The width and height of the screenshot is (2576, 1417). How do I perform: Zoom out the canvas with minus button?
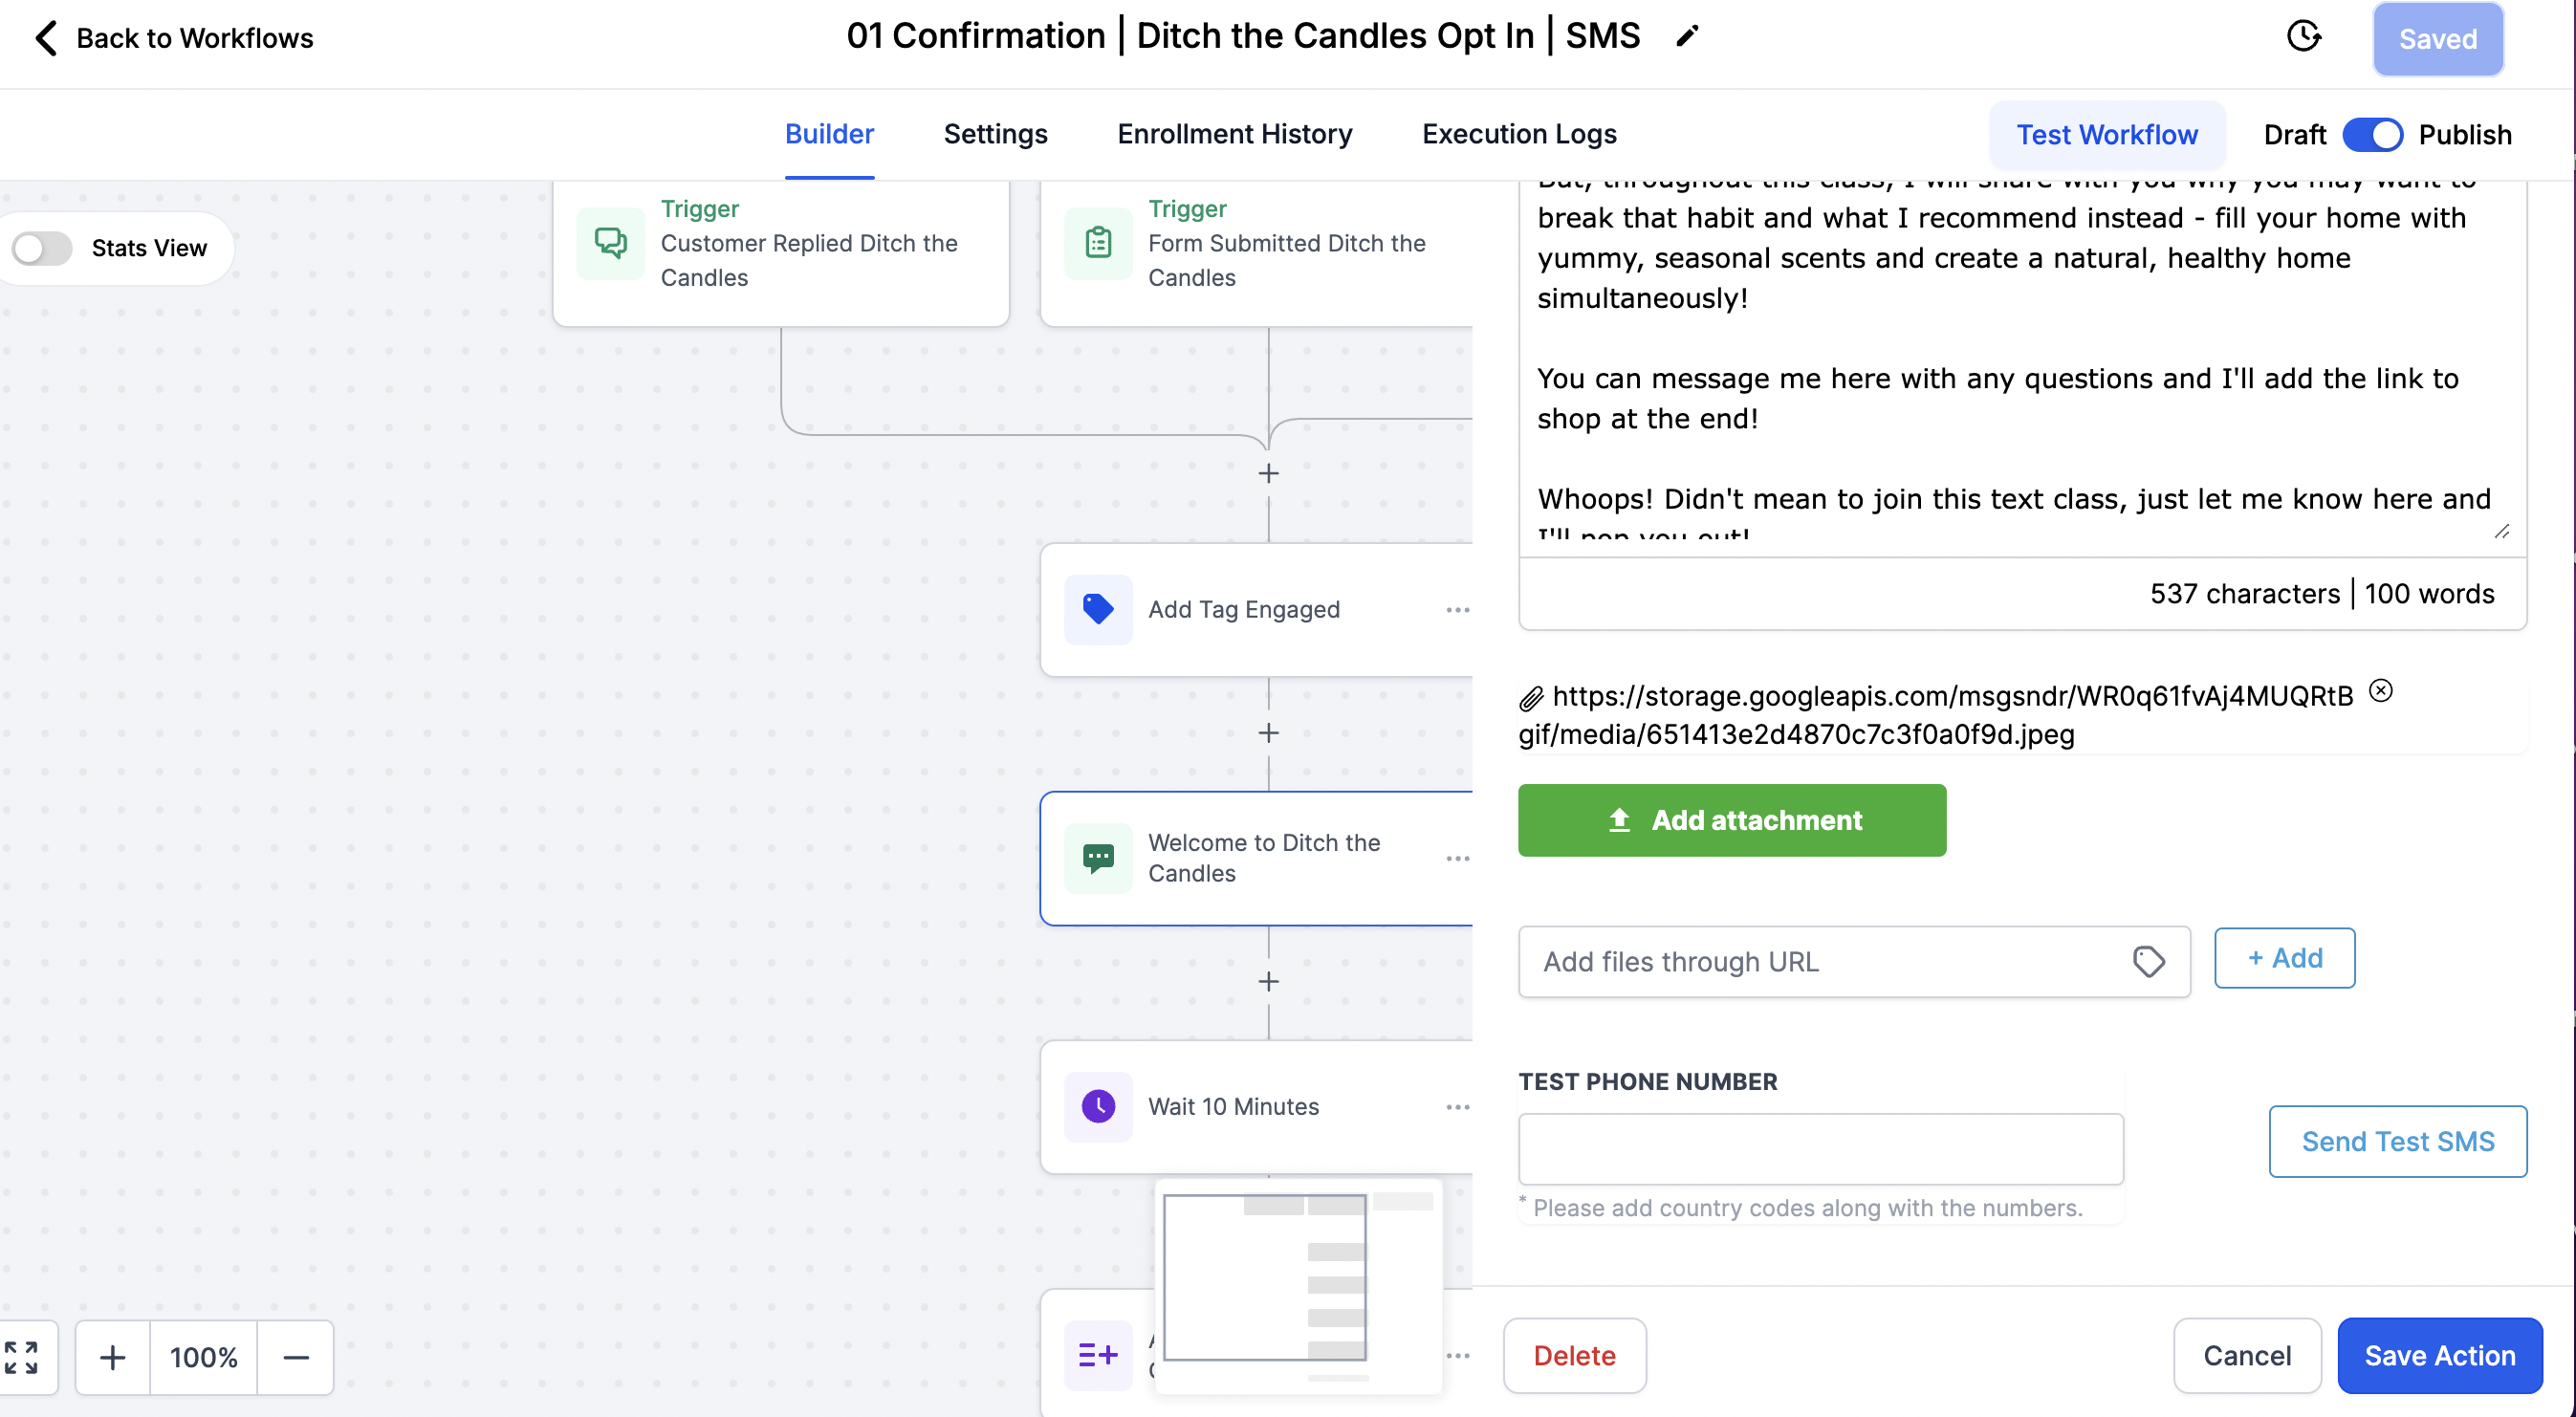click(296, 1357)
